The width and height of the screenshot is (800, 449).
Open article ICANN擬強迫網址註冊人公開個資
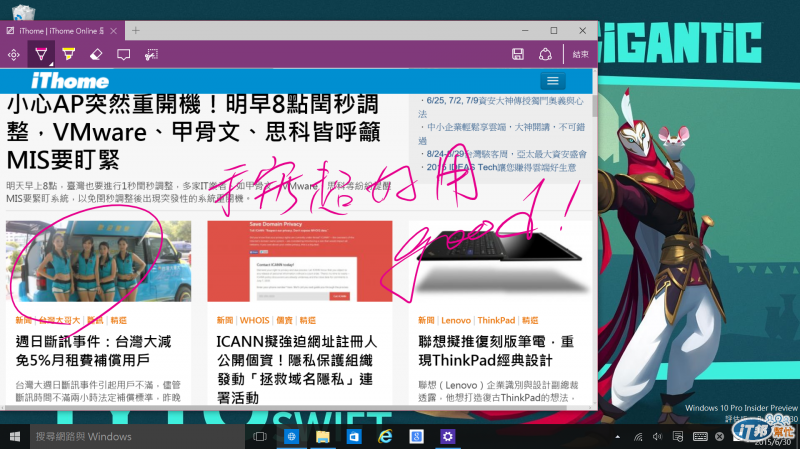point(296,369)
